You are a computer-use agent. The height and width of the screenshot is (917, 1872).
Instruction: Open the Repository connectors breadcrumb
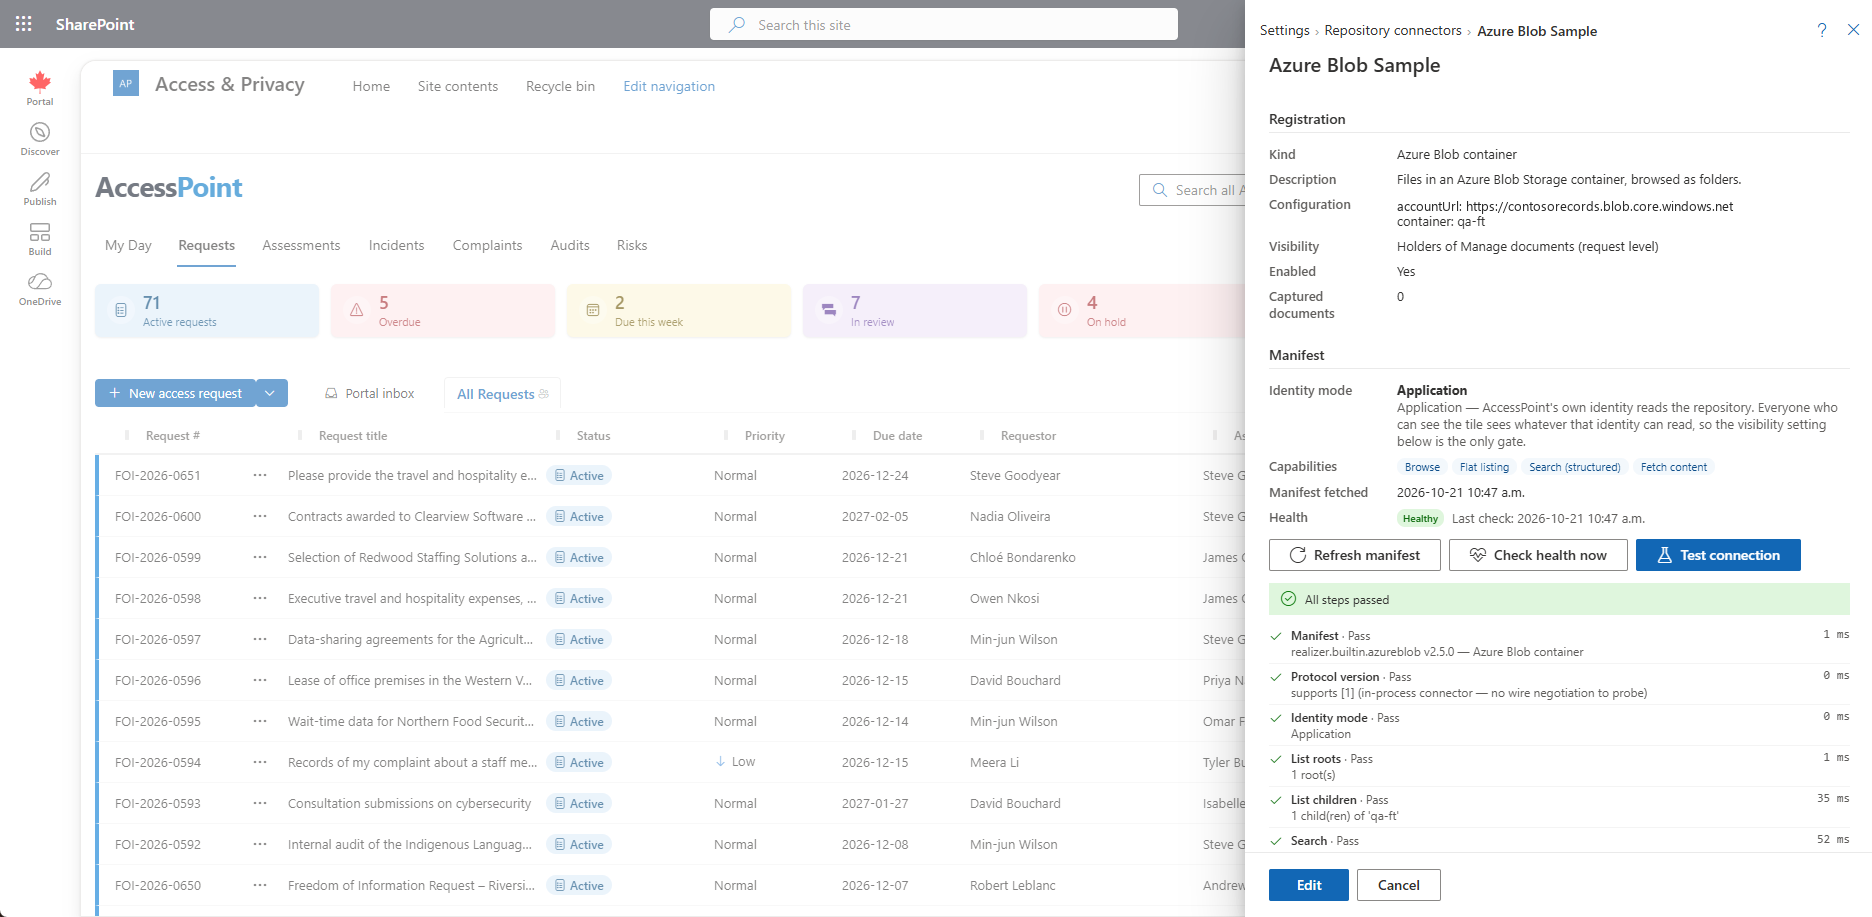[1393, 31]
